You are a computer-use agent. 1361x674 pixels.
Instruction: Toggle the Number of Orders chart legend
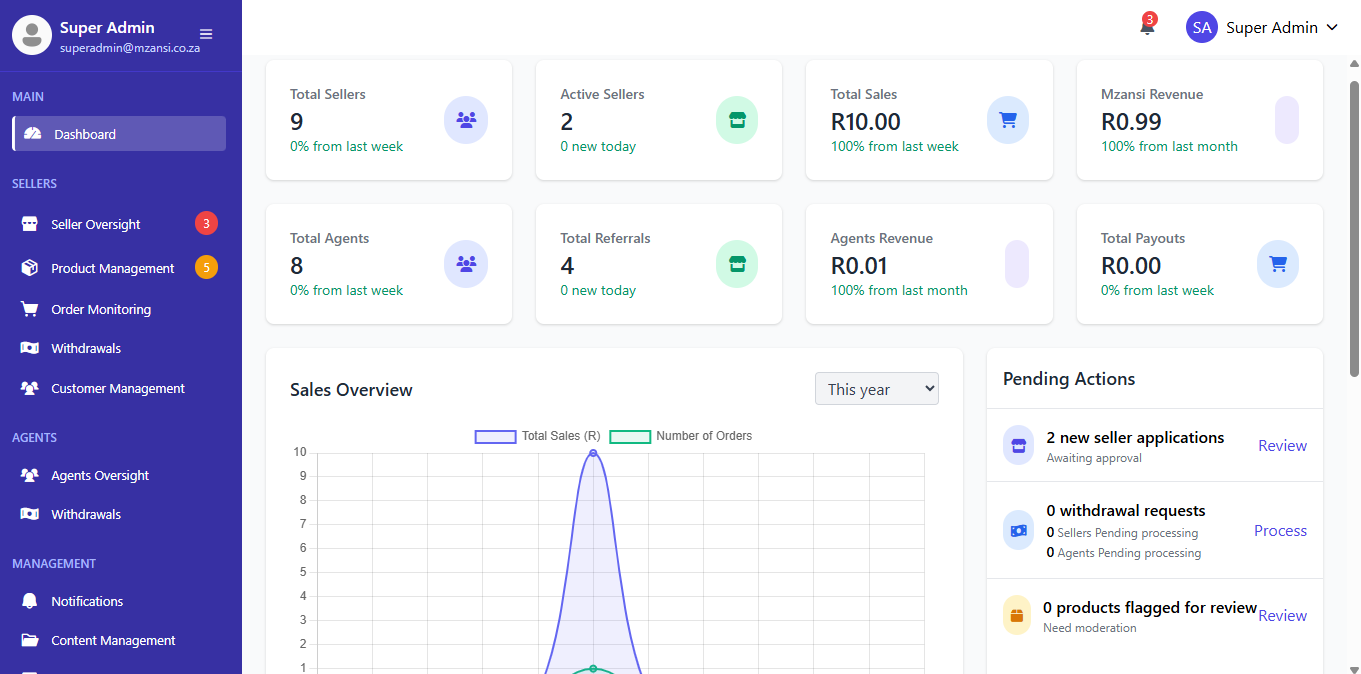[x=681, y=436]
